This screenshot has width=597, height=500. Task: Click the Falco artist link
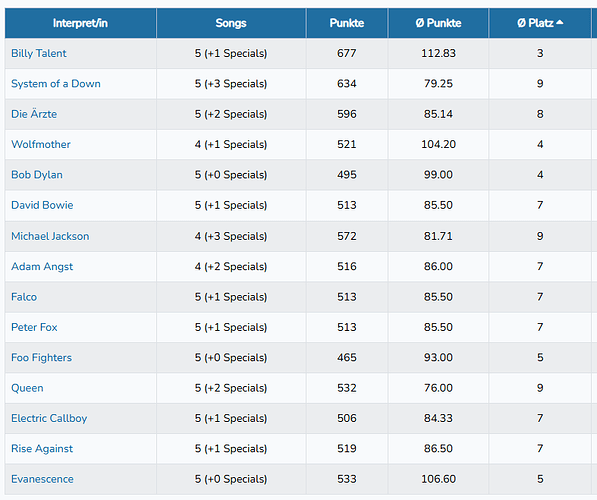[x=24, y=297]
